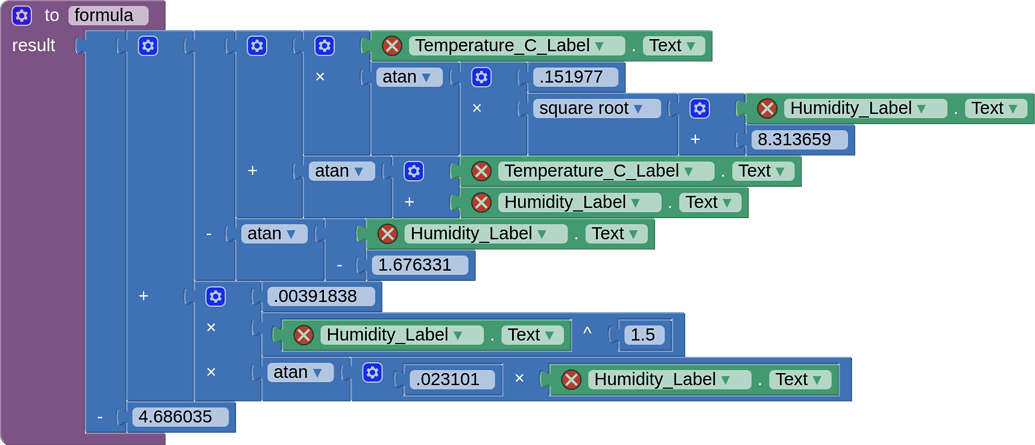
Task: Open atan dropdown of the subtracted Humidity block
Action: [x=275, y=234]
